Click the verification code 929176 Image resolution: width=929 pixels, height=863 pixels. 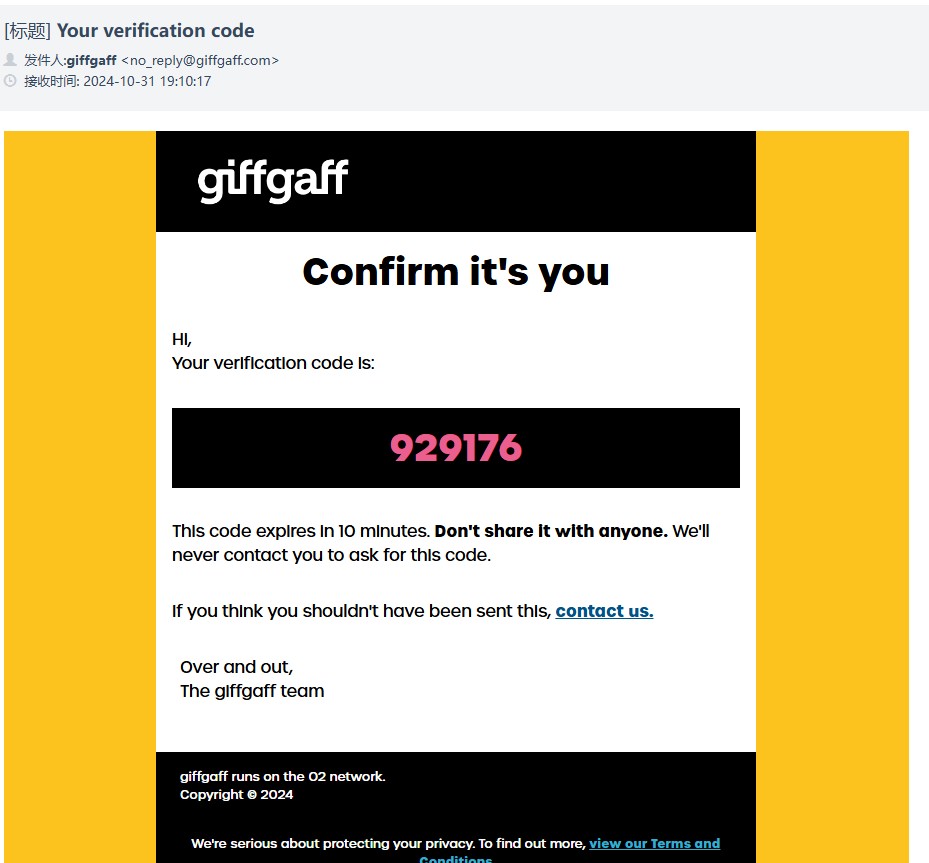[456, 448]
